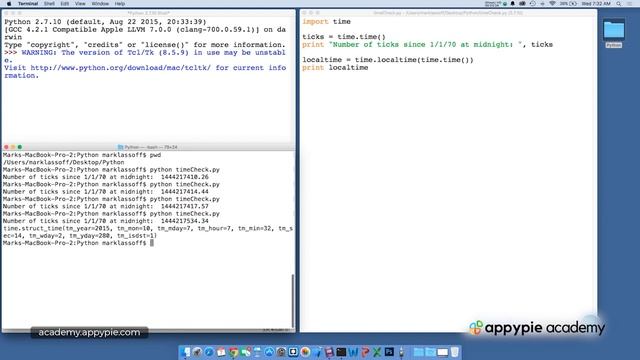Open the Window menu
640x360 pixels.
tap(100, 4)
